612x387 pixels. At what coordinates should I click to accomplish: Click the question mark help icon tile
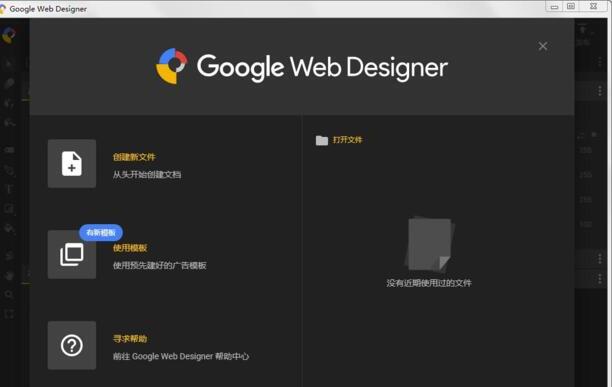(72, 345)
